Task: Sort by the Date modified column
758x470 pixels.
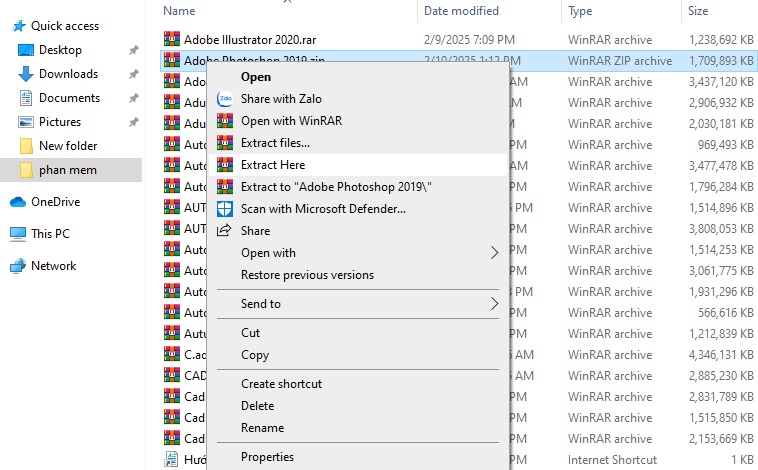Action: point(464,11)
